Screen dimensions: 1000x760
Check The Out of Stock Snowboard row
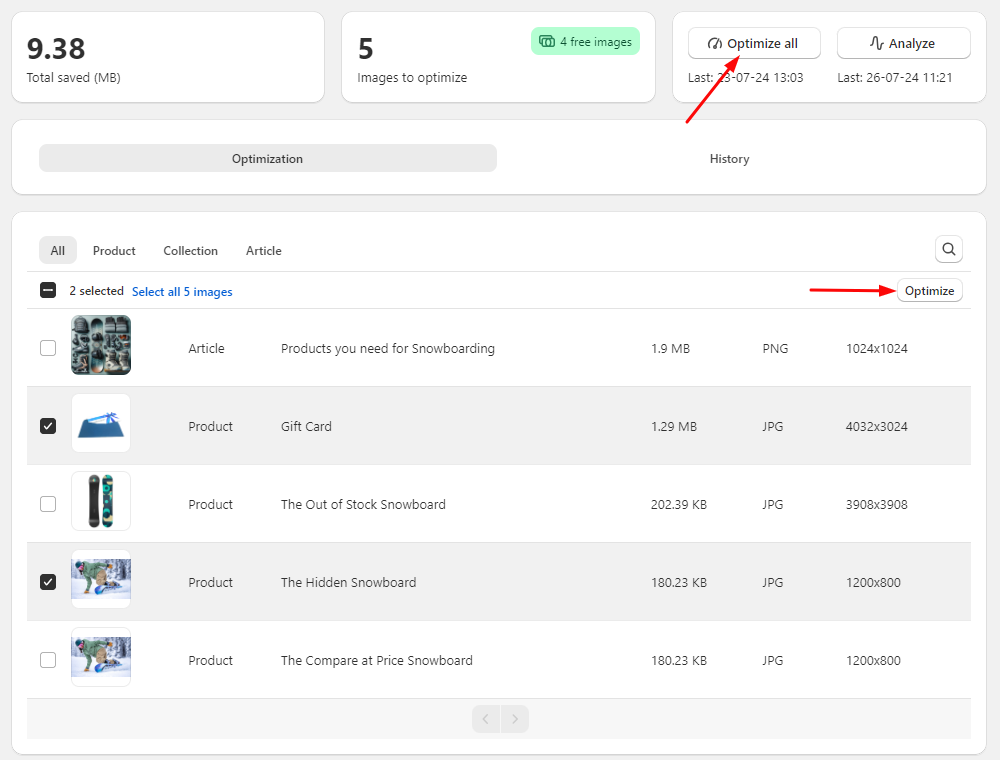click(x=48, y=504)
